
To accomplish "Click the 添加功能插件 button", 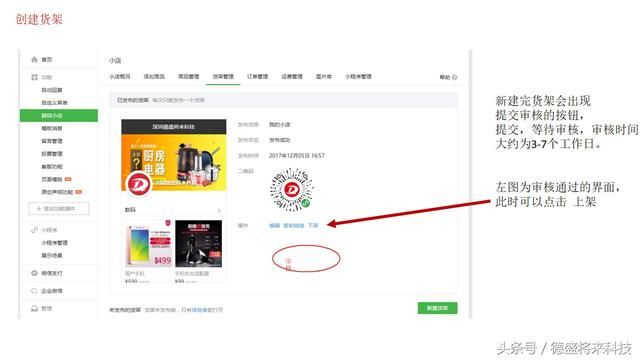I will [59, 209].
